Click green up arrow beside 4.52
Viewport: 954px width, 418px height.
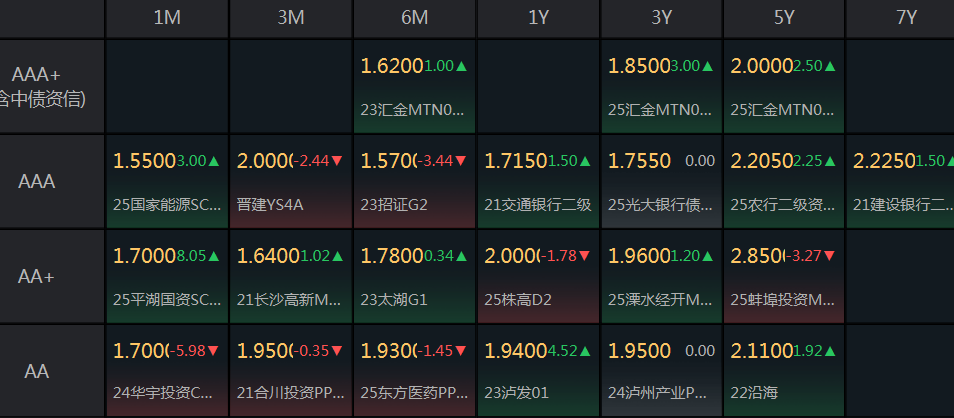coord(585,351)
